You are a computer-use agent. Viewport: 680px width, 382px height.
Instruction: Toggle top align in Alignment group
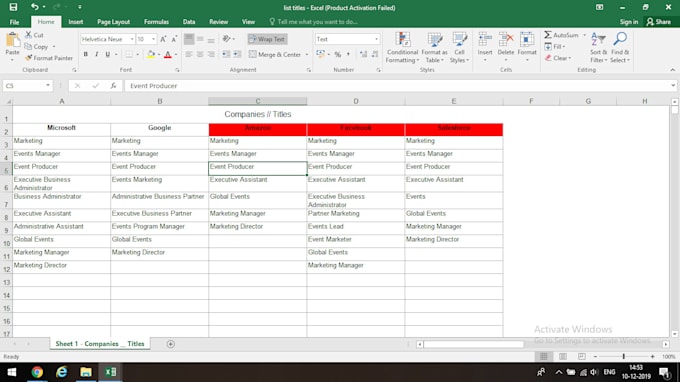click(189, 39)
